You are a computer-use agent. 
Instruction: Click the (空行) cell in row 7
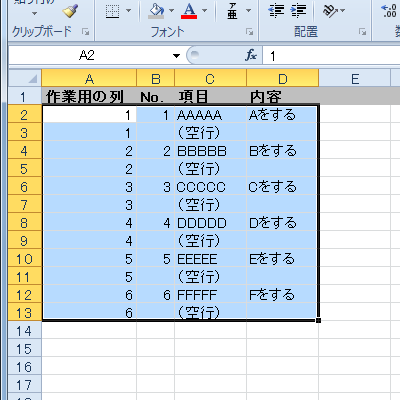click(210, 205)
